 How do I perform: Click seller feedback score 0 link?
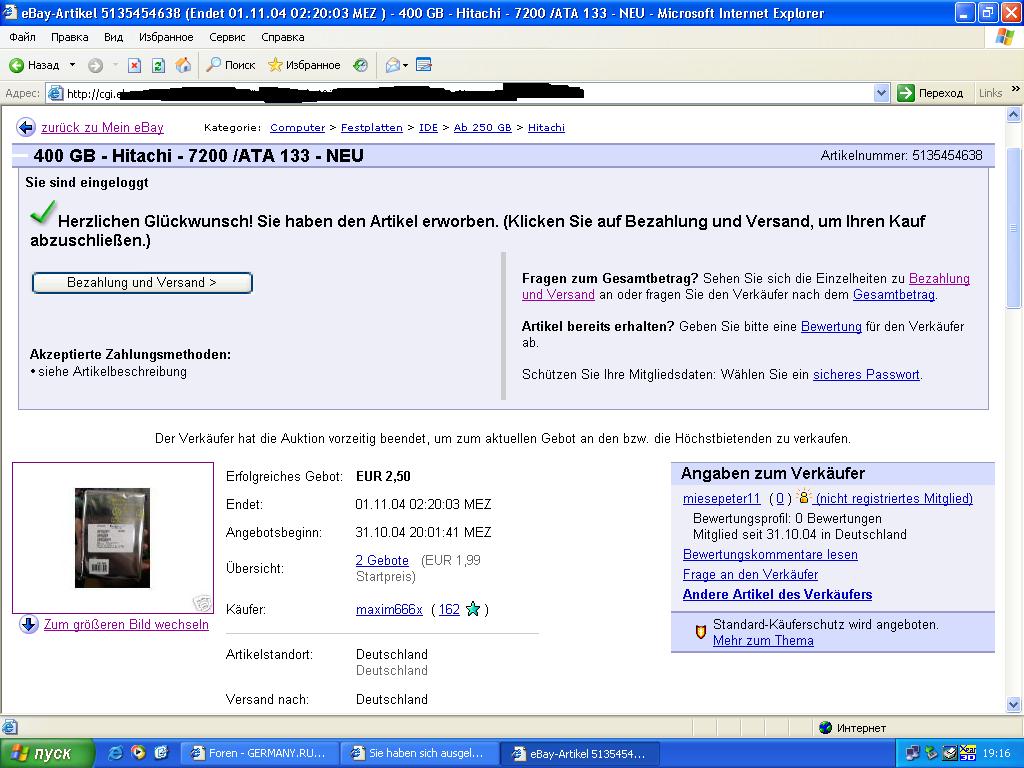point(780,498)
